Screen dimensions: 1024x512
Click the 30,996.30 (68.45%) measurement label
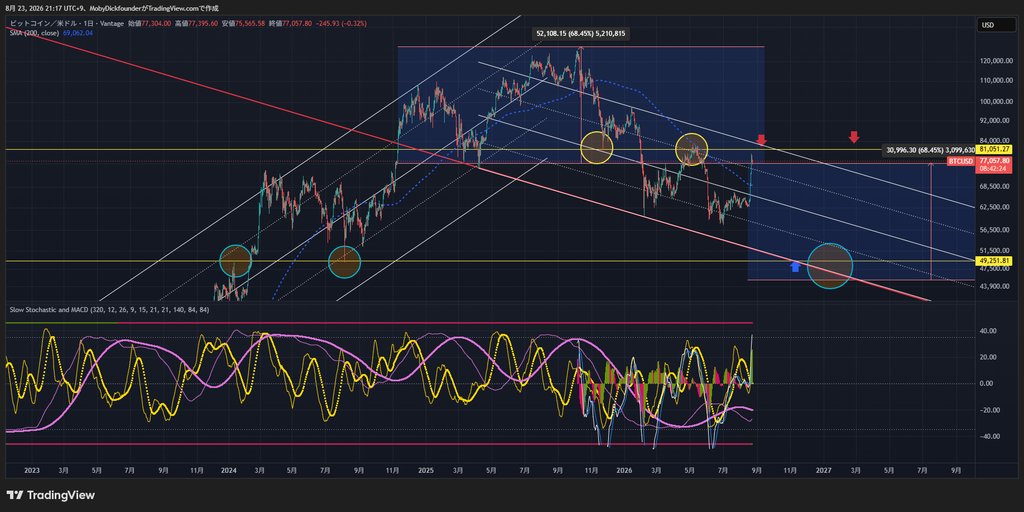pos(928,150)
